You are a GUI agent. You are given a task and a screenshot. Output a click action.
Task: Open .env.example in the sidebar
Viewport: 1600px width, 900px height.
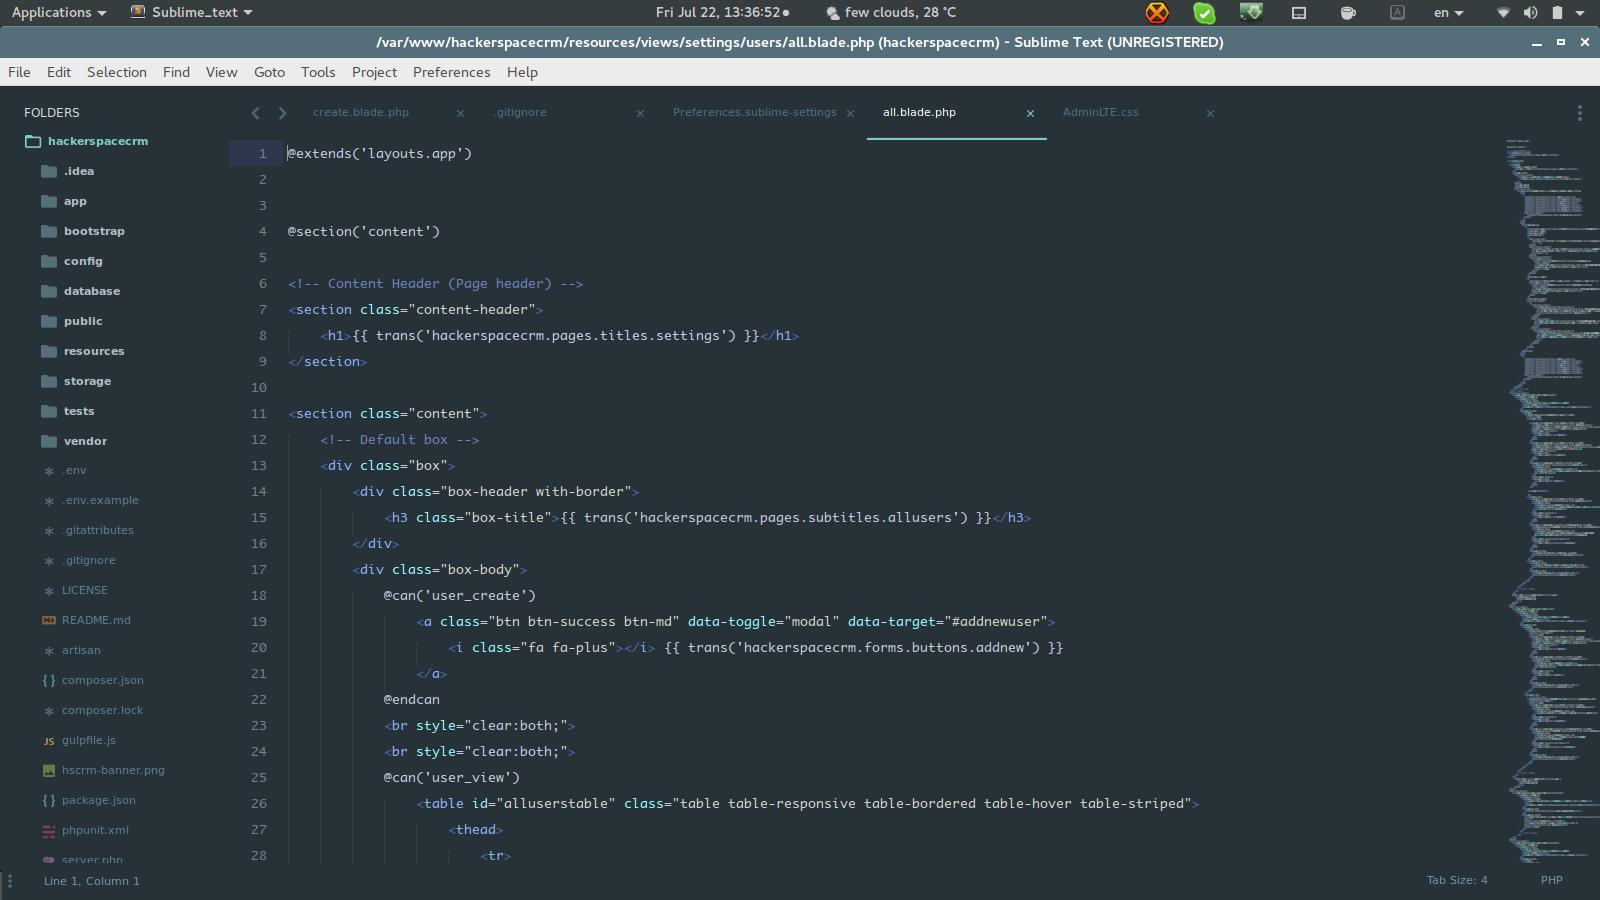(x=100, y=500)
